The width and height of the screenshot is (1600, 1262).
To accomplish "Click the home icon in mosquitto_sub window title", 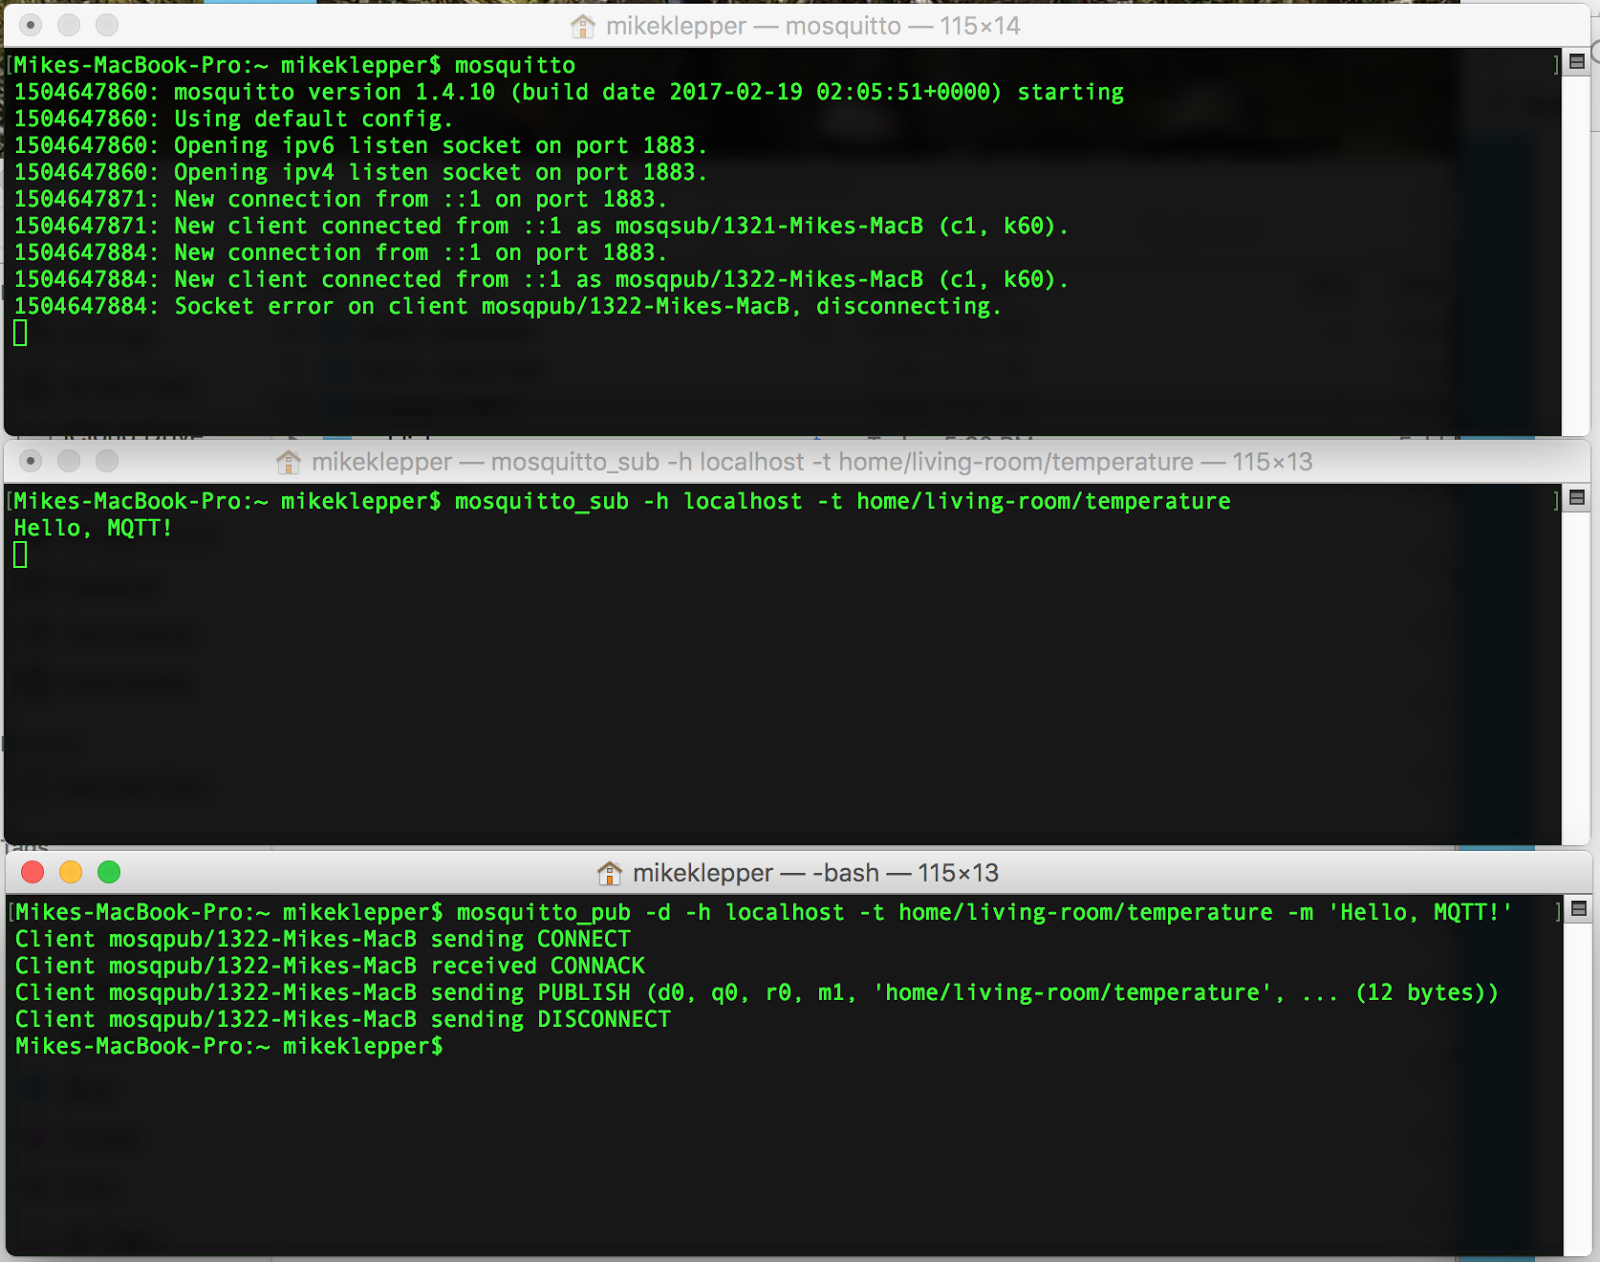I will [x=288, y=462].
